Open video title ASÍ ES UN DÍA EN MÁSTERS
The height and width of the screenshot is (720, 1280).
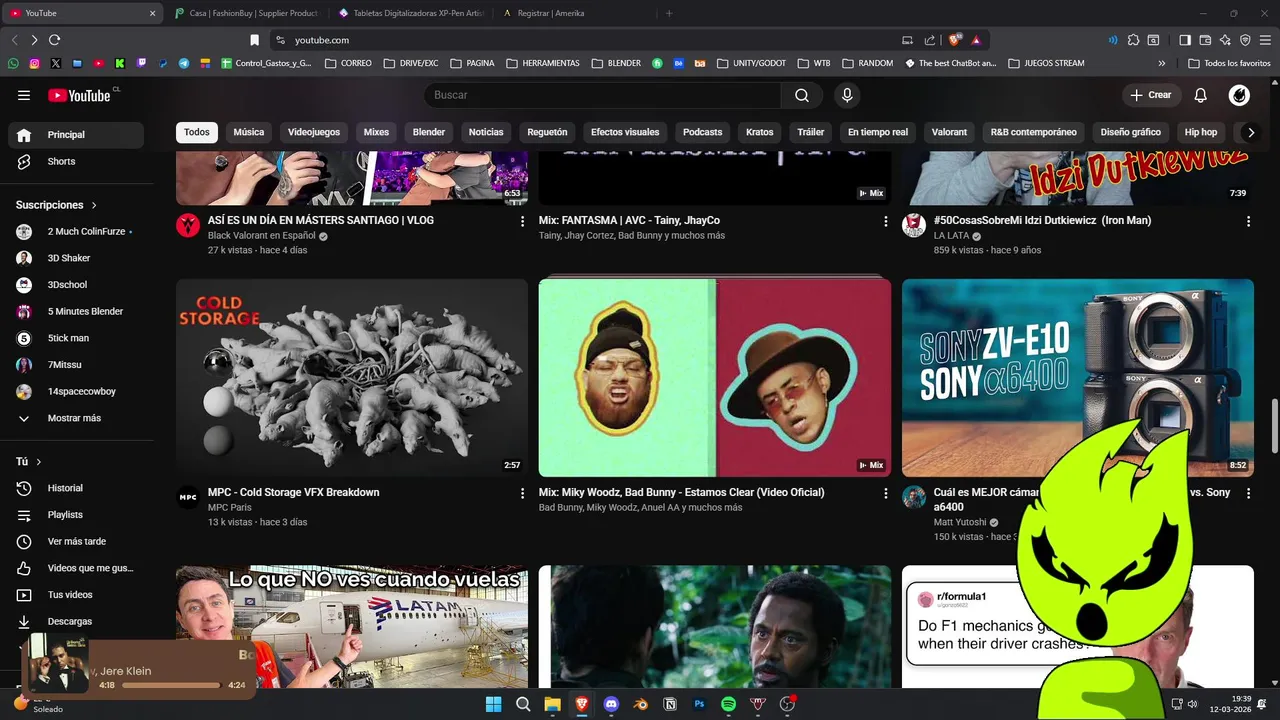tap(321, 221)
